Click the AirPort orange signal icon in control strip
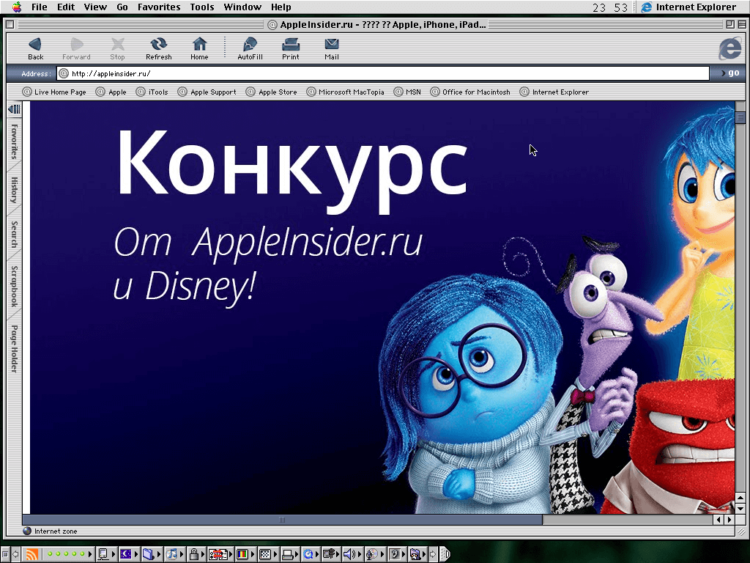This screenshot has height=563, width=750. click(32, 554)
